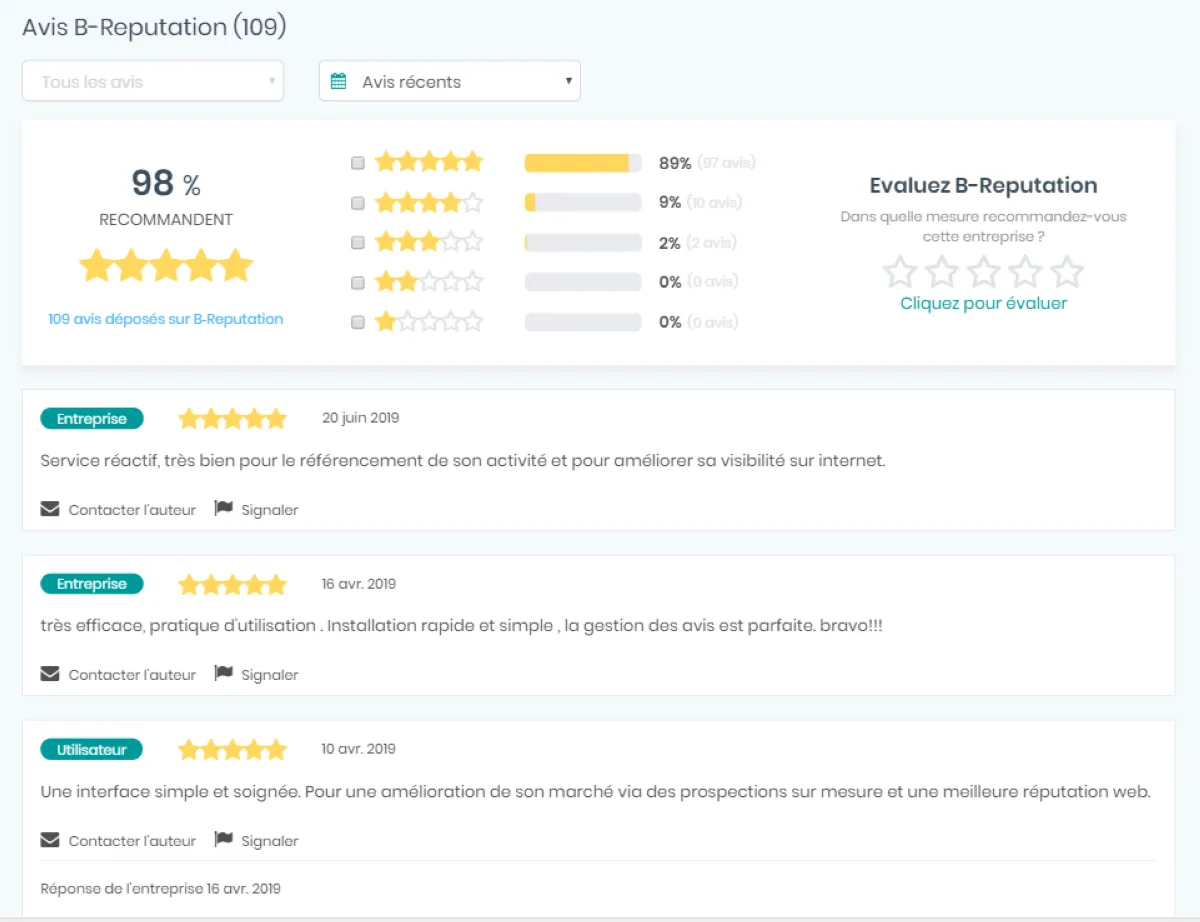The height and width of the screenshot is (922, 1200).
Task: Rate B-Reputation four stars
Action: point(1026,271)
